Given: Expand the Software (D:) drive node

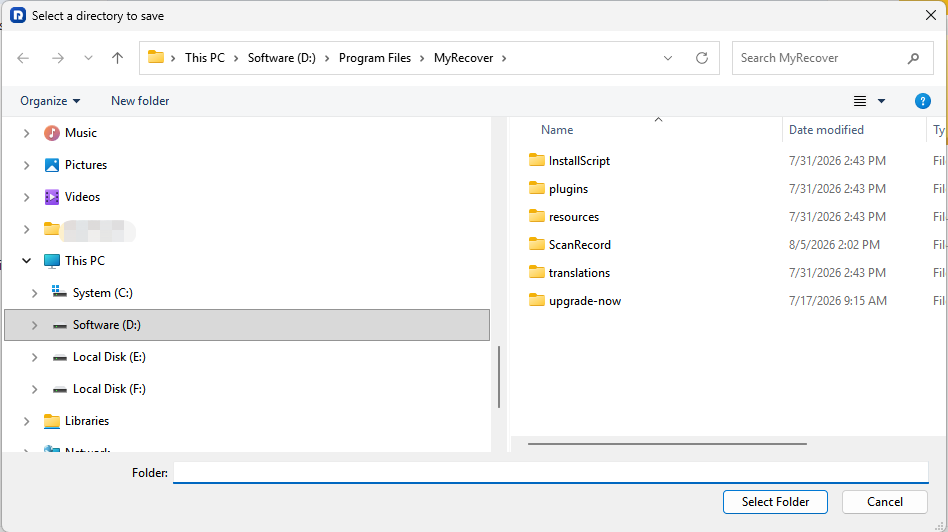Looking at the screenshot, I should pyautogui.click(x=34, y=325).
